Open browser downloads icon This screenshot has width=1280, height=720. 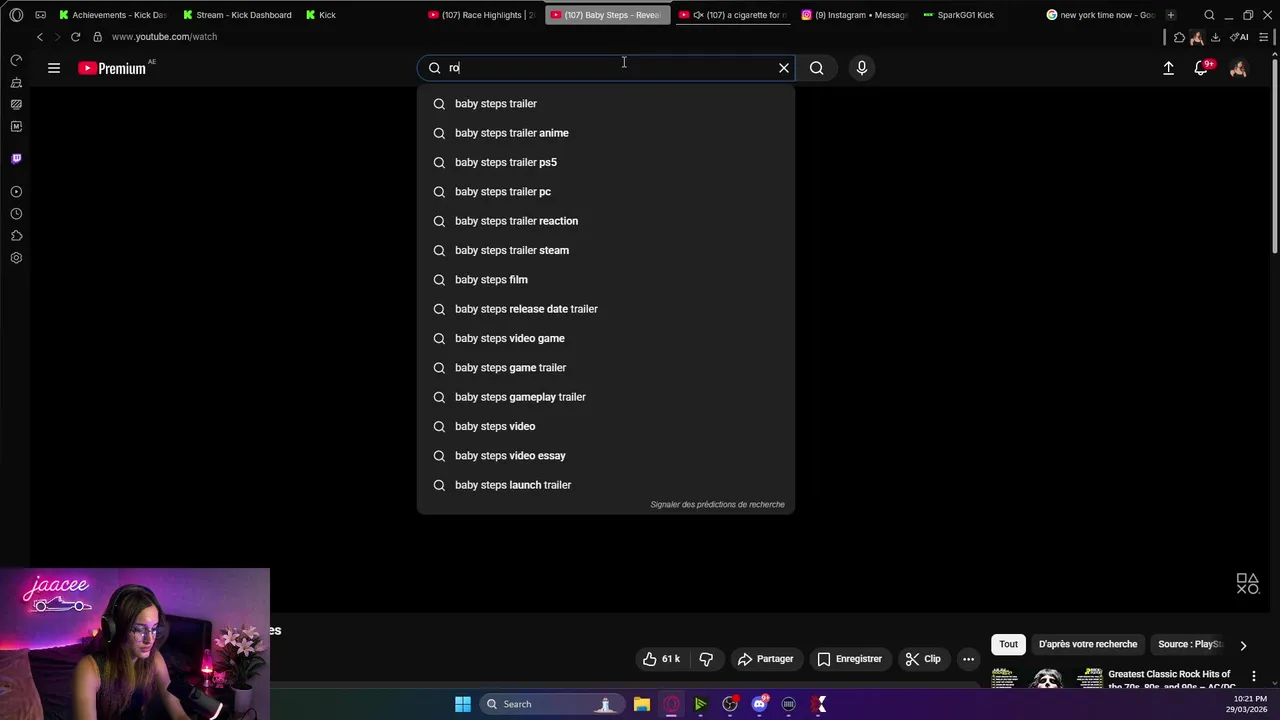(1215, 37)
